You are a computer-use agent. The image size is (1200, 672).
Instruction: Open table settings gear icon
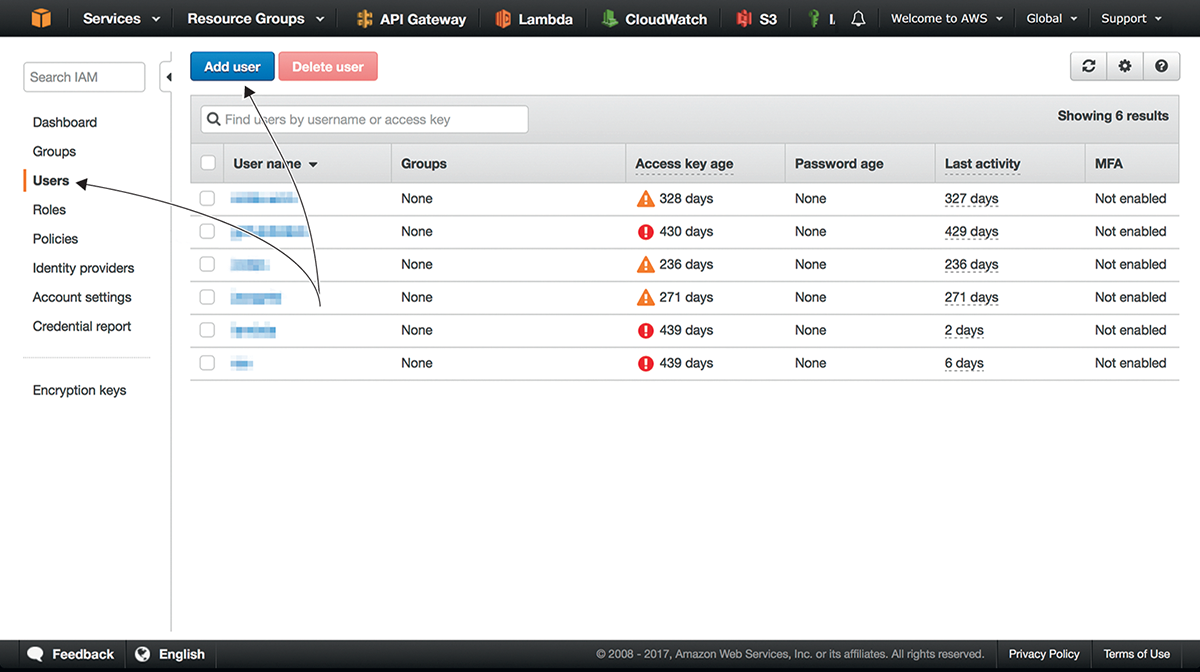pyautogui.click(x=1125, y=66)
